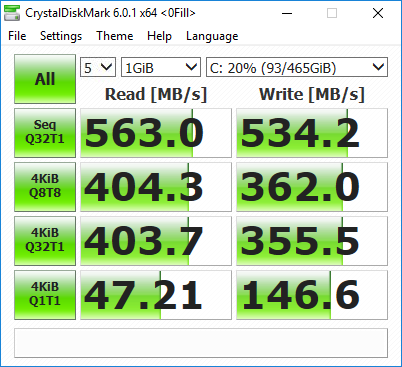Click the Read [MB/s] column header
This screenshot has width=402, height=367.
pos(156,94)
